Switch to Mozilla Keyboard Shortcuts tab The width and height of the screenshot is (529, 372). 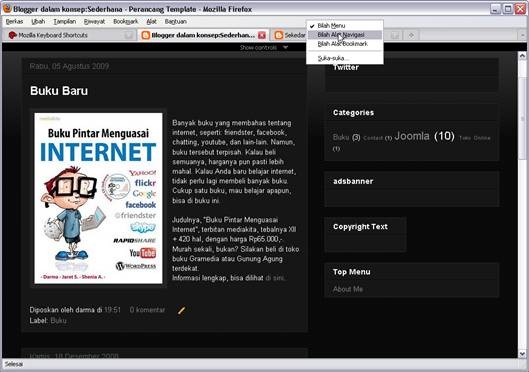click(x=69, y=35)
